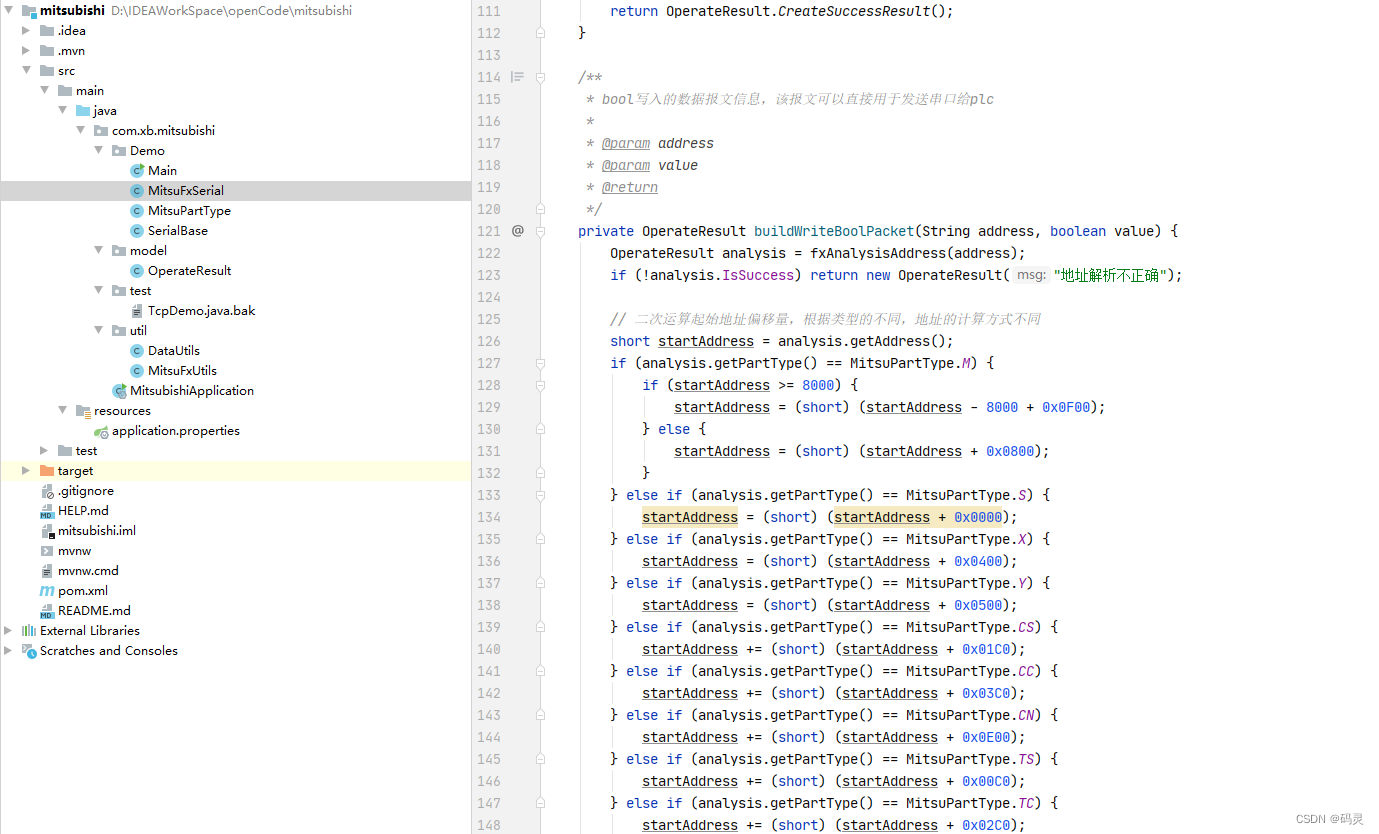Image resolution: width=1379 pixels, height=834 pixels.
Task: Open OperateResult class
Action: tap(189, 271)
